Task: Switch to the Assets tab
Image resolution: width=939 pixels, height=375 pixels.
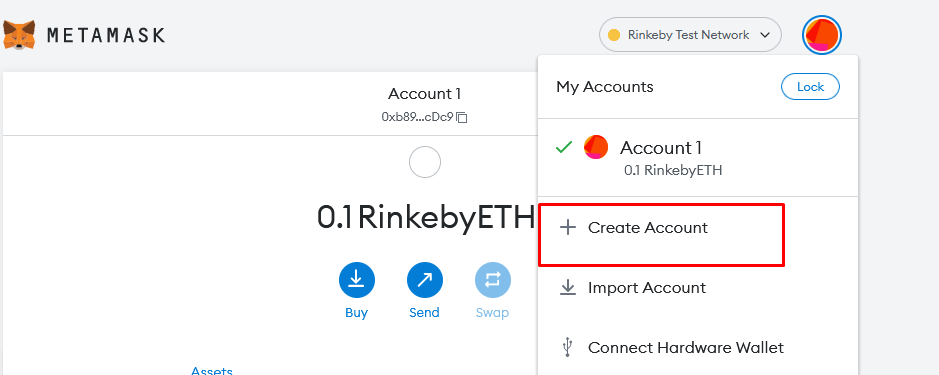Action: (211, 370)
